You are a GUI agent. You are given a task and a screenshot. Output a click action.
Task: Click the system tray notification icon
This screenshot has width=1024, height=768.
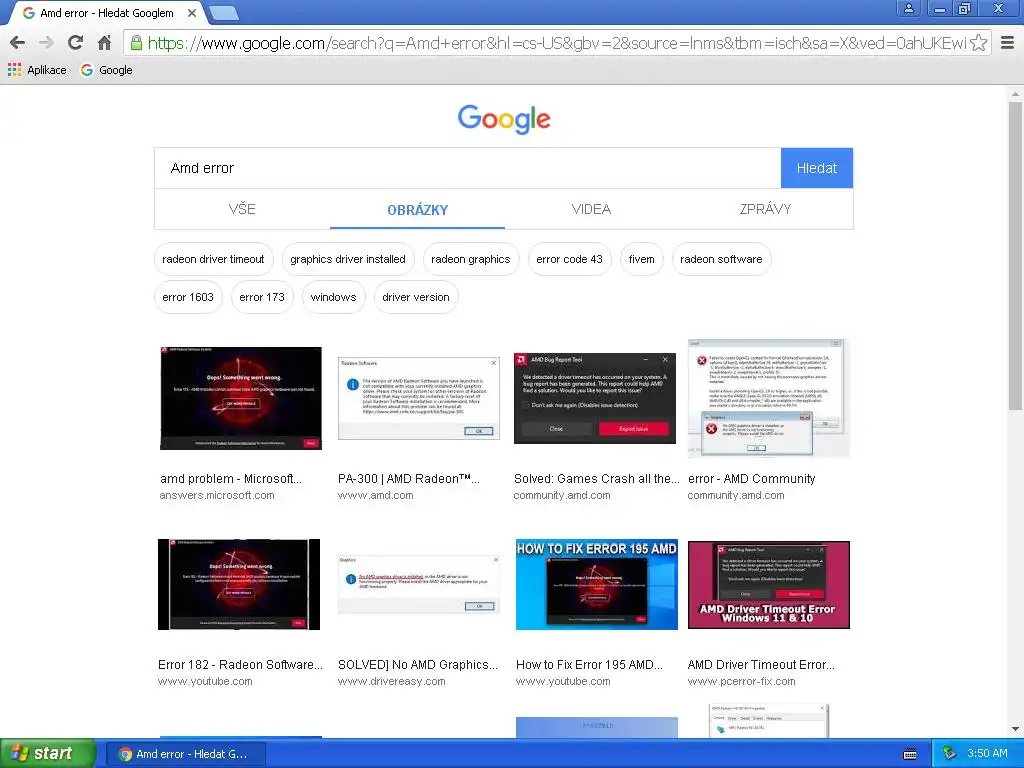[950, 754]
